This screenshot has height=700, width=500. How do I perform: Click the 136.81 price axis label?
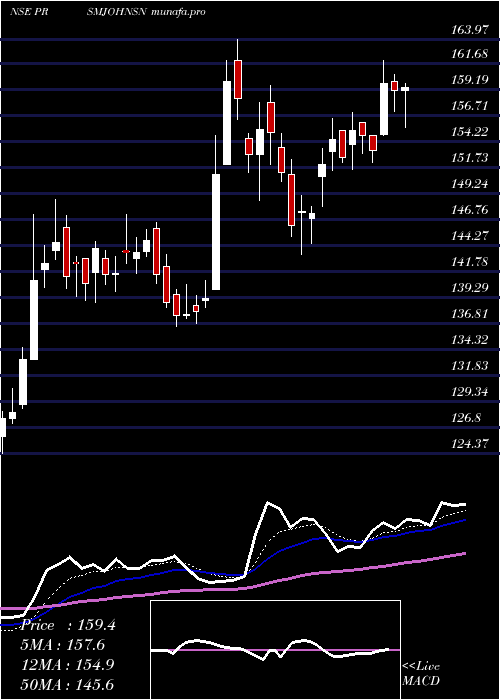pyautogui.click(x=469, y=313)
